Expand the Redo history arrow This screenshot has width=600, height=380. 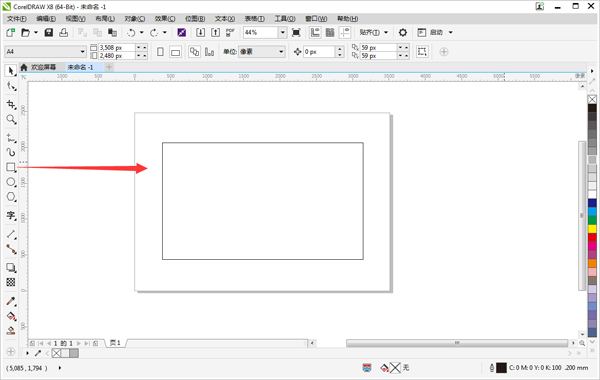click(x=165, y=33)
